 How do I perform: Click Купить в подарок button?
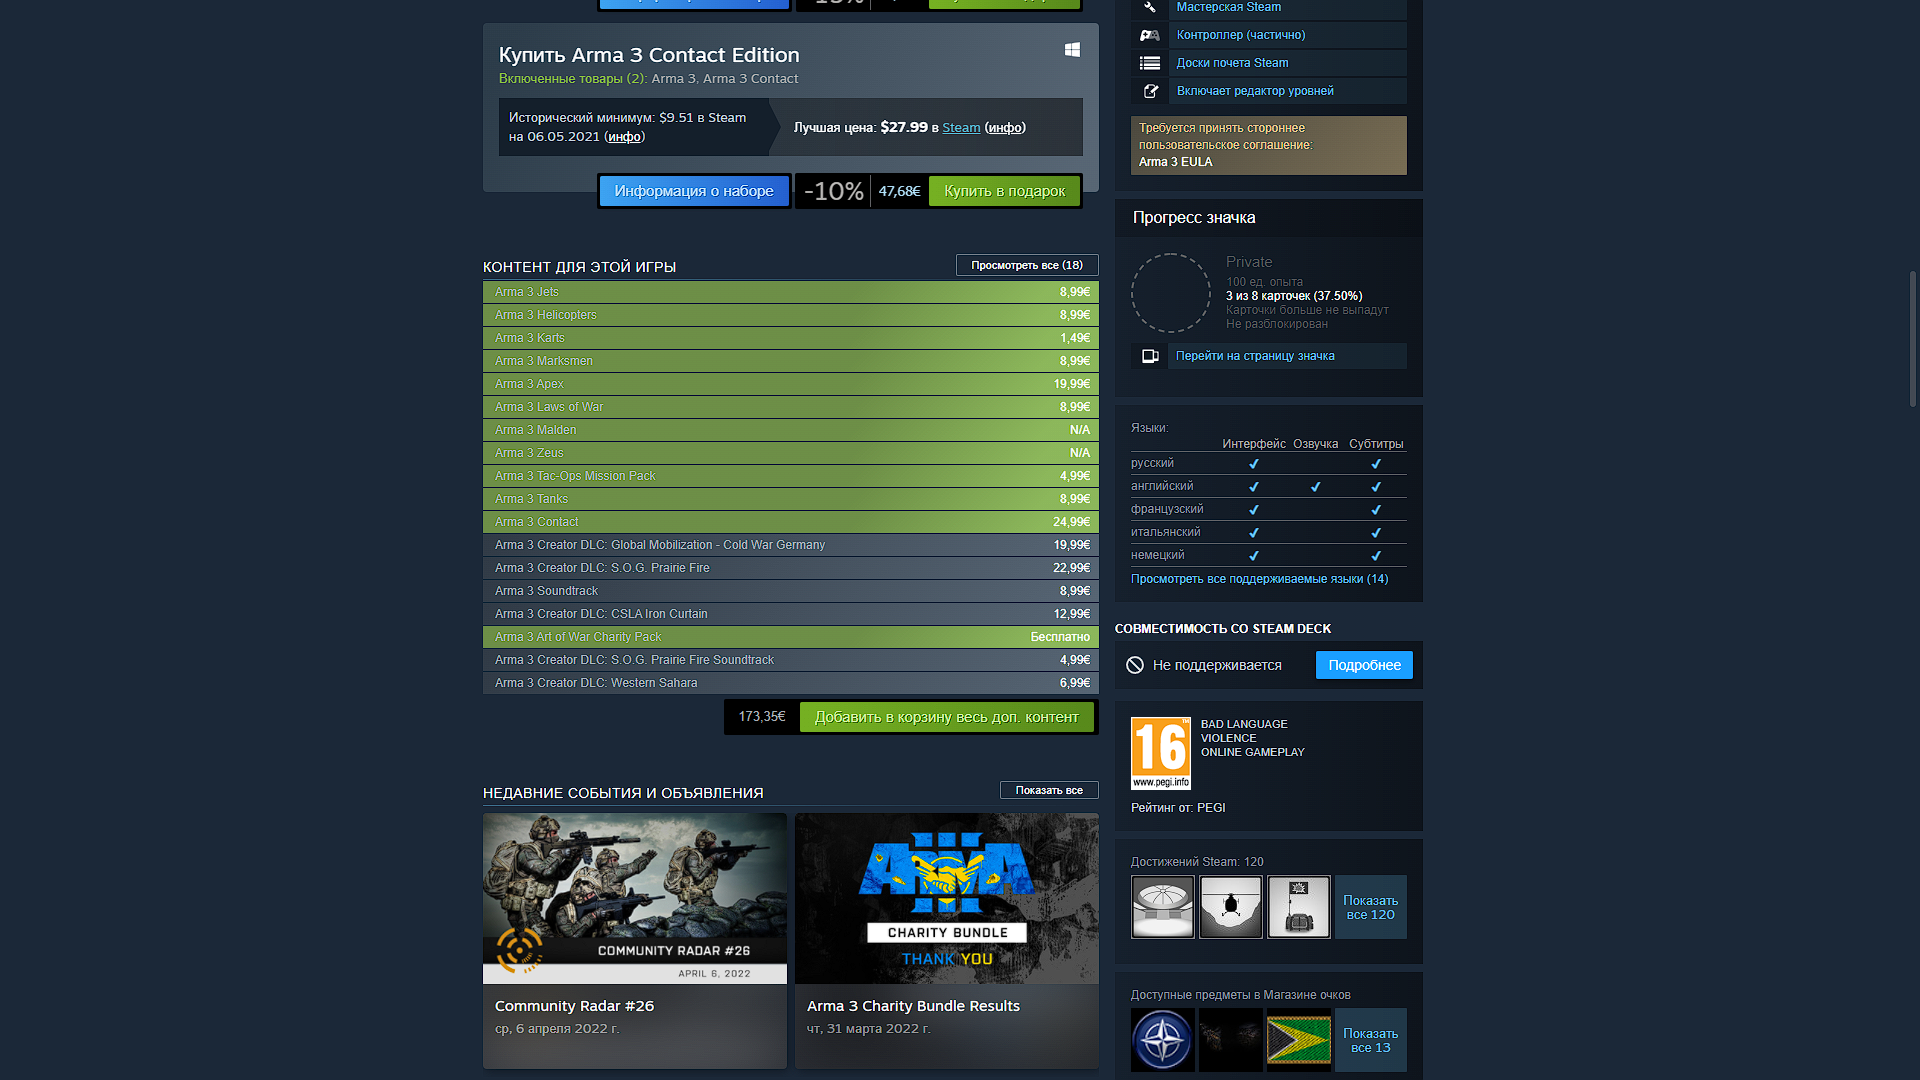(x=1004, y=191)
